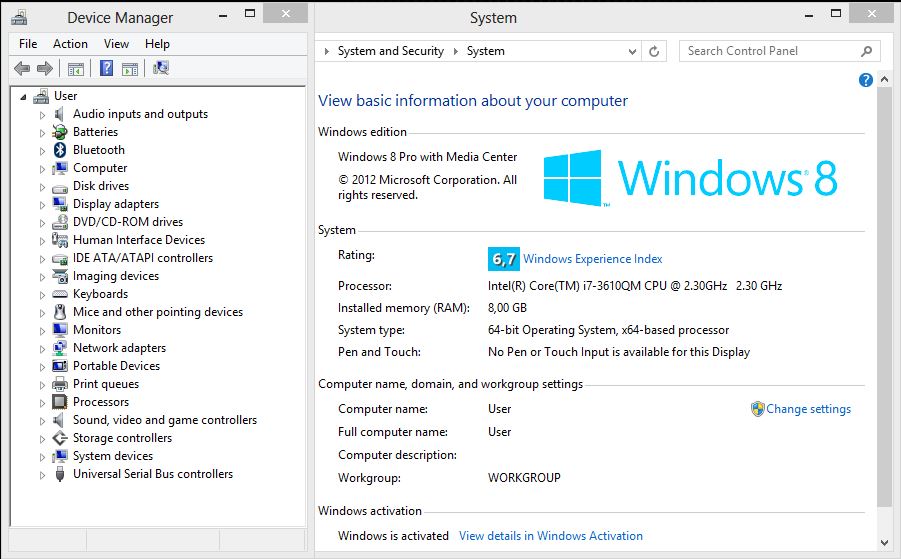
Task: Expand the Bluetooth node
Action: [42, 151]
